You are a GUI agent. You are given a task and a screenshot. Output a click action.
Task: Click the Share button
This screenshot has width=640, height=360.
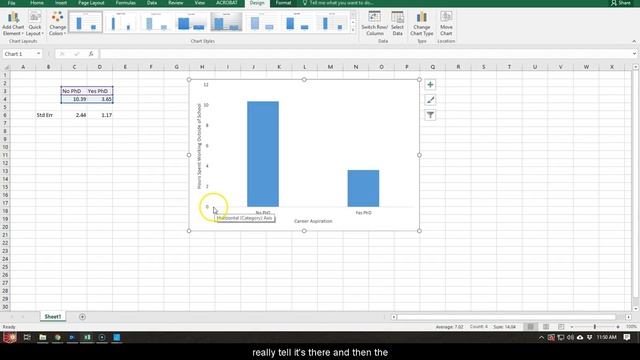[621, 3]
